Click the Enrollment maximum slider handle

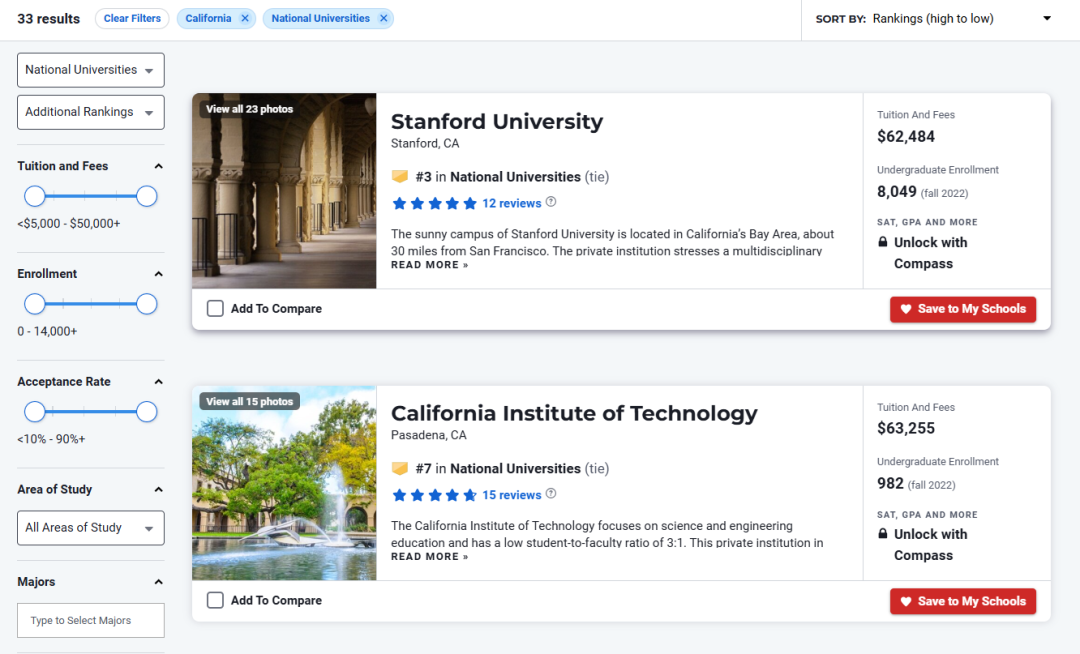146,304
